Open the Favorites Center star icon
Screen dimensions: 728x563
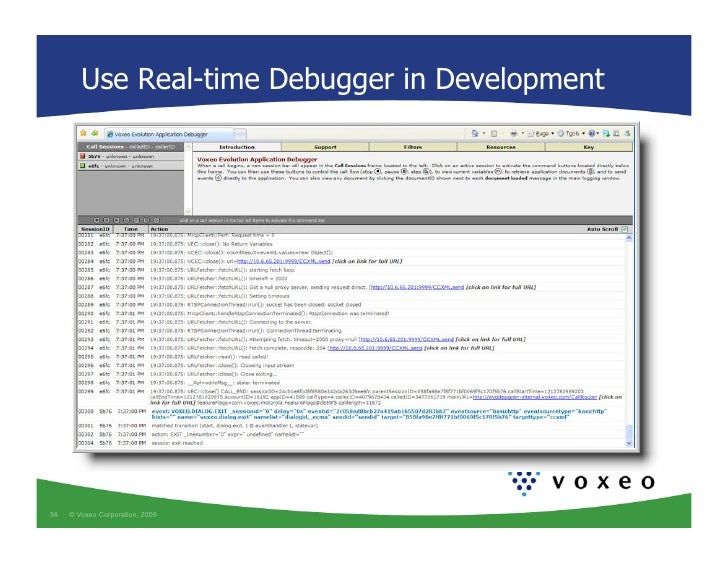[84, 133]
